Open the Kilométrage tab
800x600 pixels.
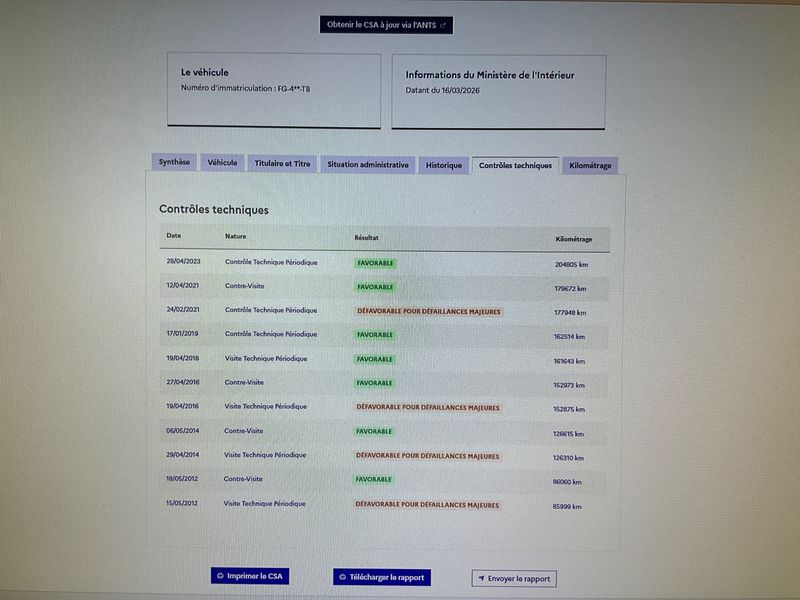pyautogui.click(x=590, y=166)
